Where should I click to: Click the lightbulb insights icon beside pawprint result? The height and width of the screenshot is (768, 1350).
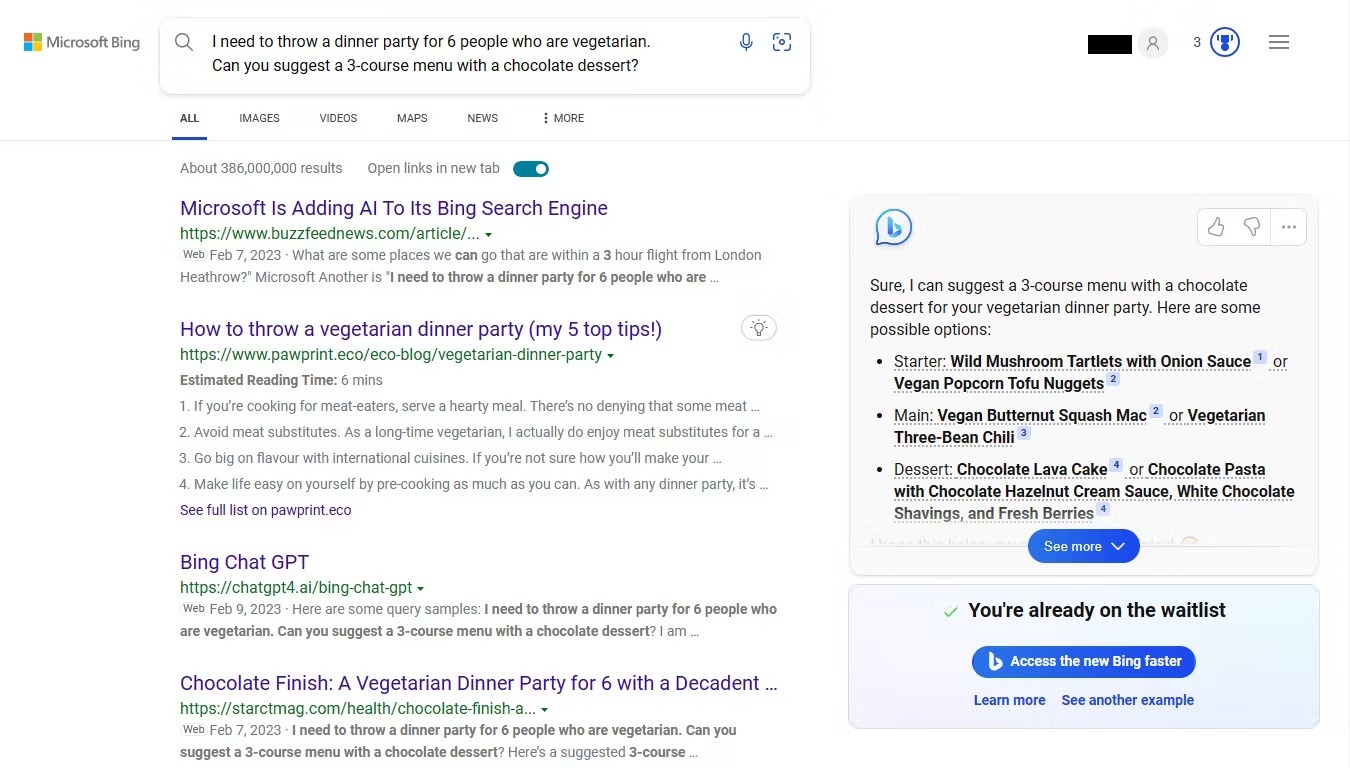[759, 327]
